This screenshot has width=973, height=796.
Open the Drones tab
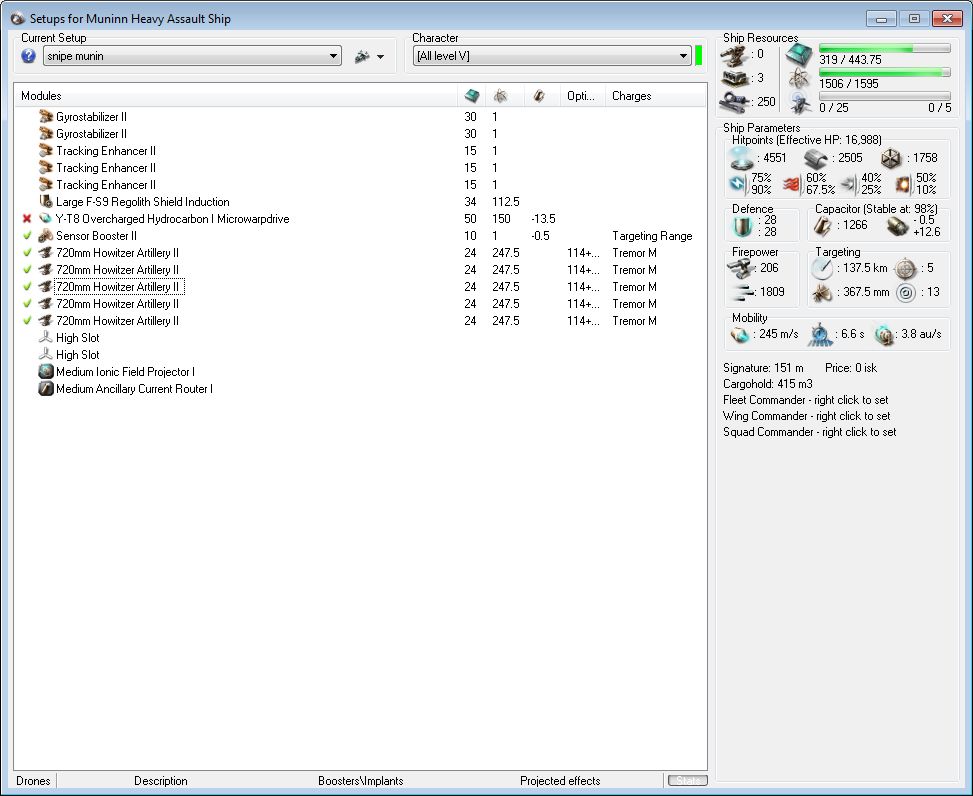[34, 780]
